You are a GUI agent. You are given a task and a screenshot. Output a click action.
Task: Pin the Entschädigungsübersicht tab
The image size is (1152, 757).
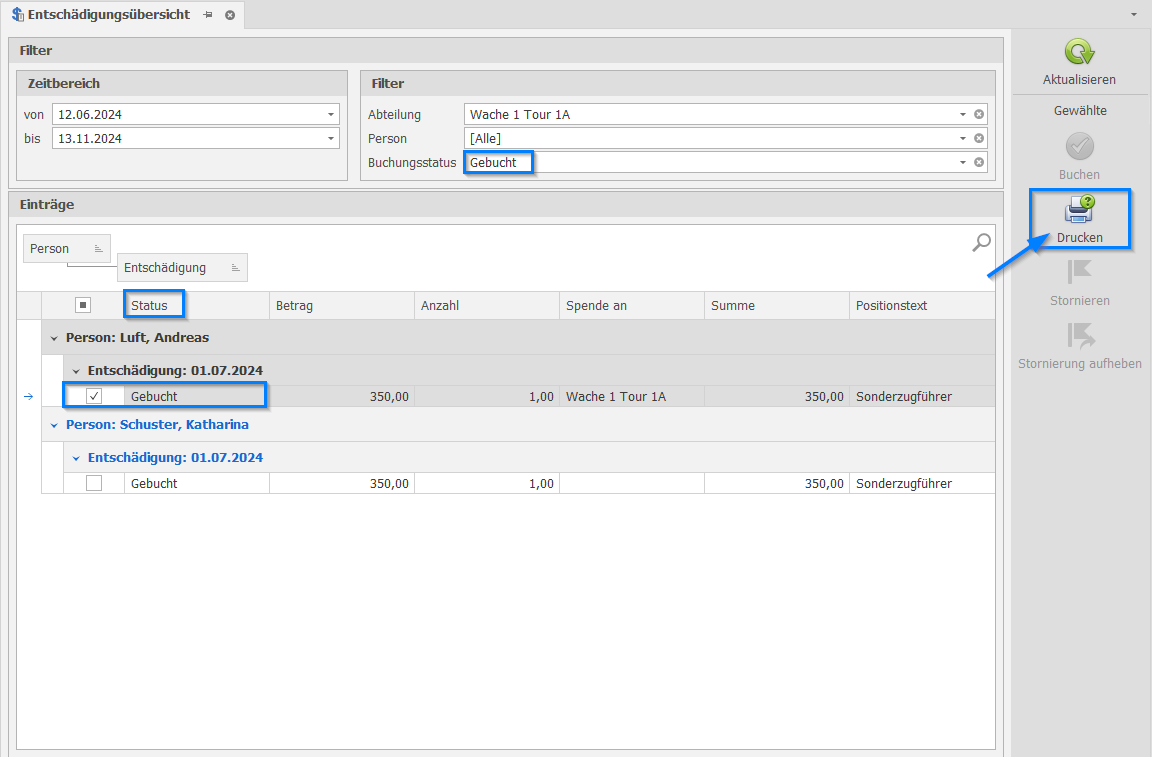coord(208,15)
